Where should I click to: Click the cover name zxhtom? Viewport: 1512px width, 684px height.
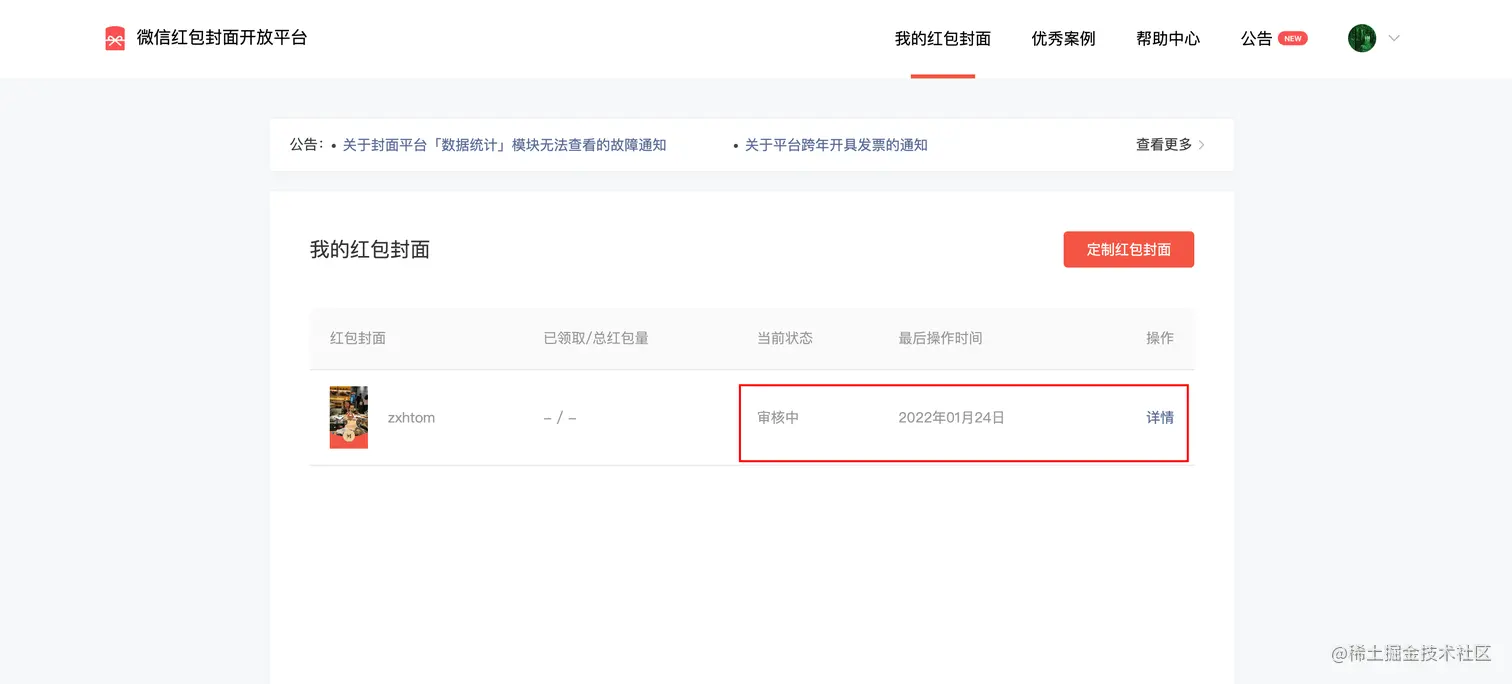click(x=411, y=418)
